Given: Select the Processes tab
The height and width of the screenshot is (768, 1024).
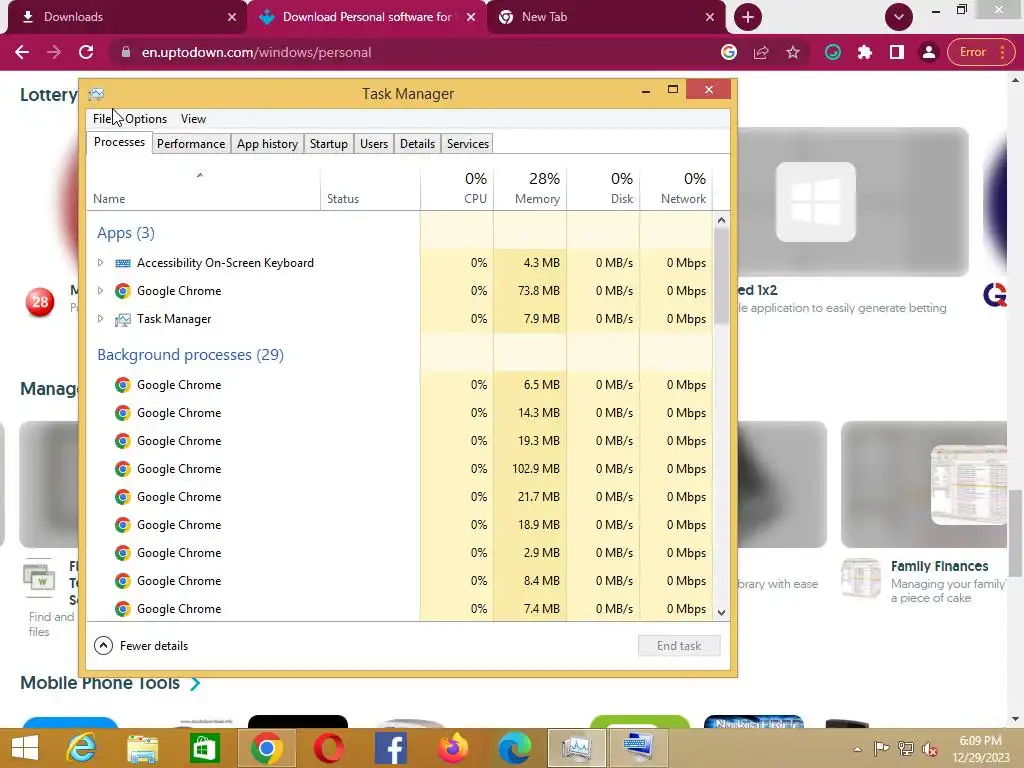Looking at the screenshot, I should pyautogui.click(x=120, y=142).
